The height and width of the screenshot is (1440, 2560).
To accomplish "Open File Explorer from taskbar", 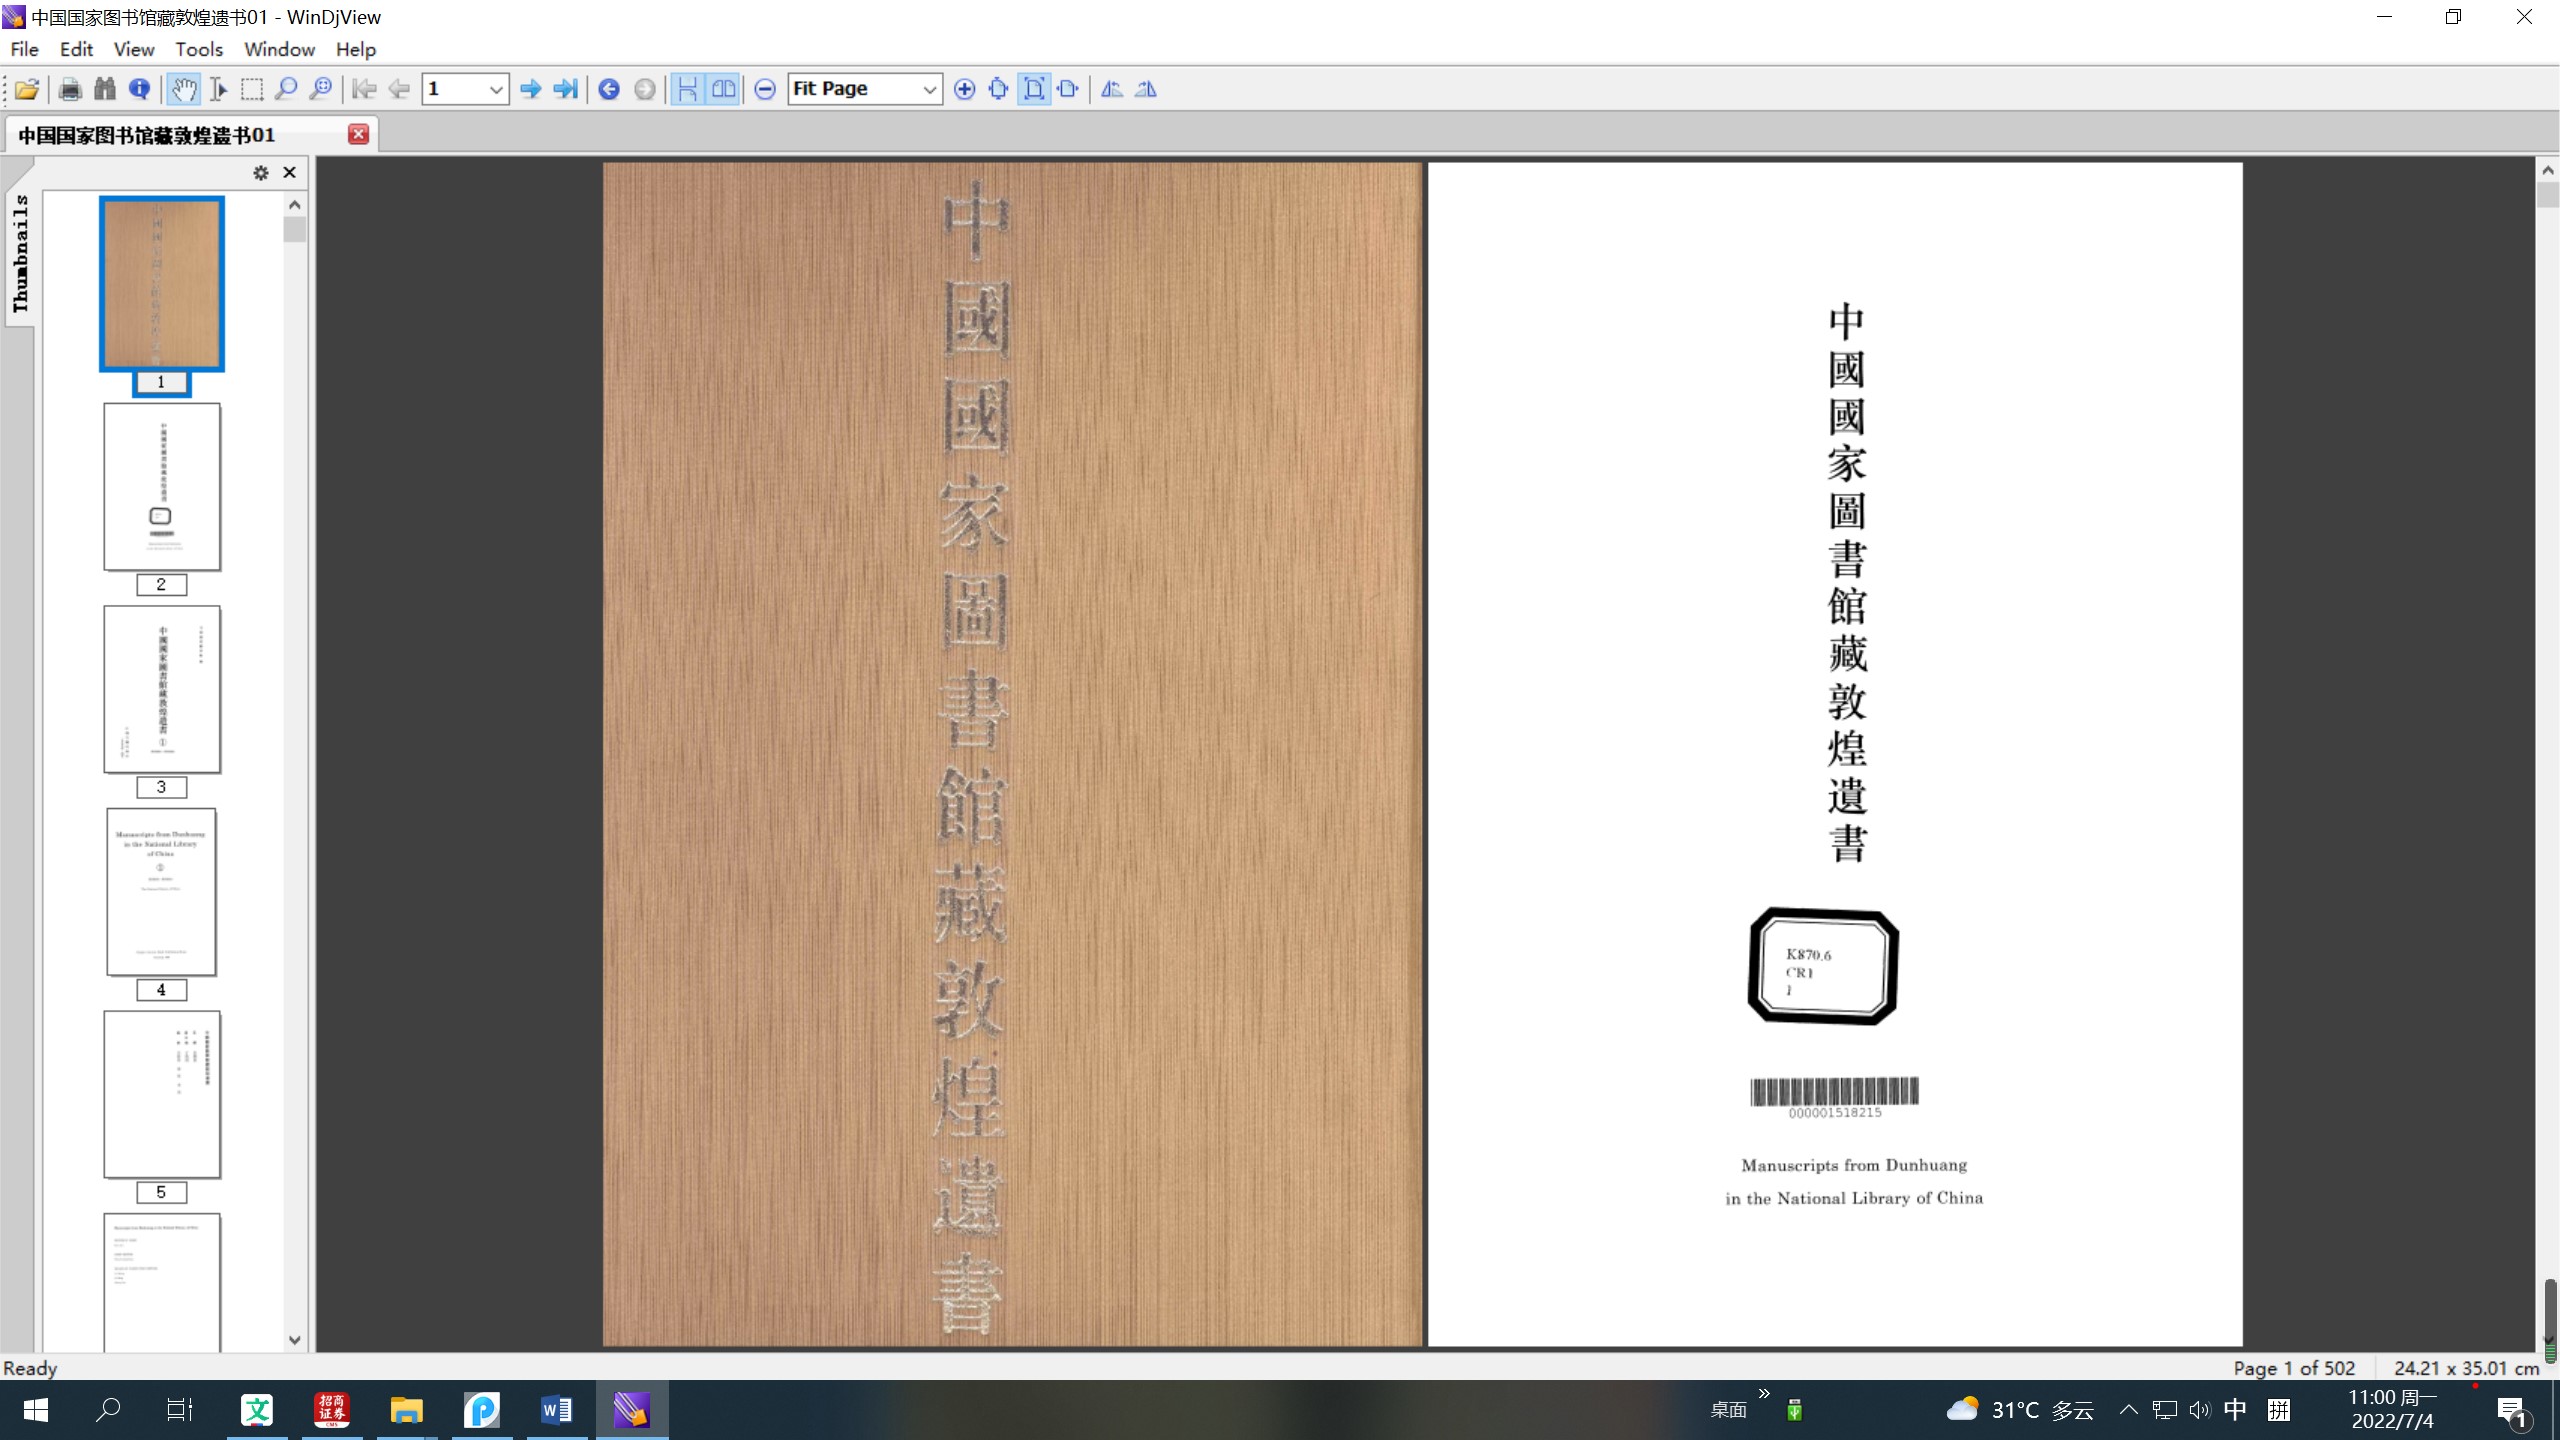I will (406, 1410).
